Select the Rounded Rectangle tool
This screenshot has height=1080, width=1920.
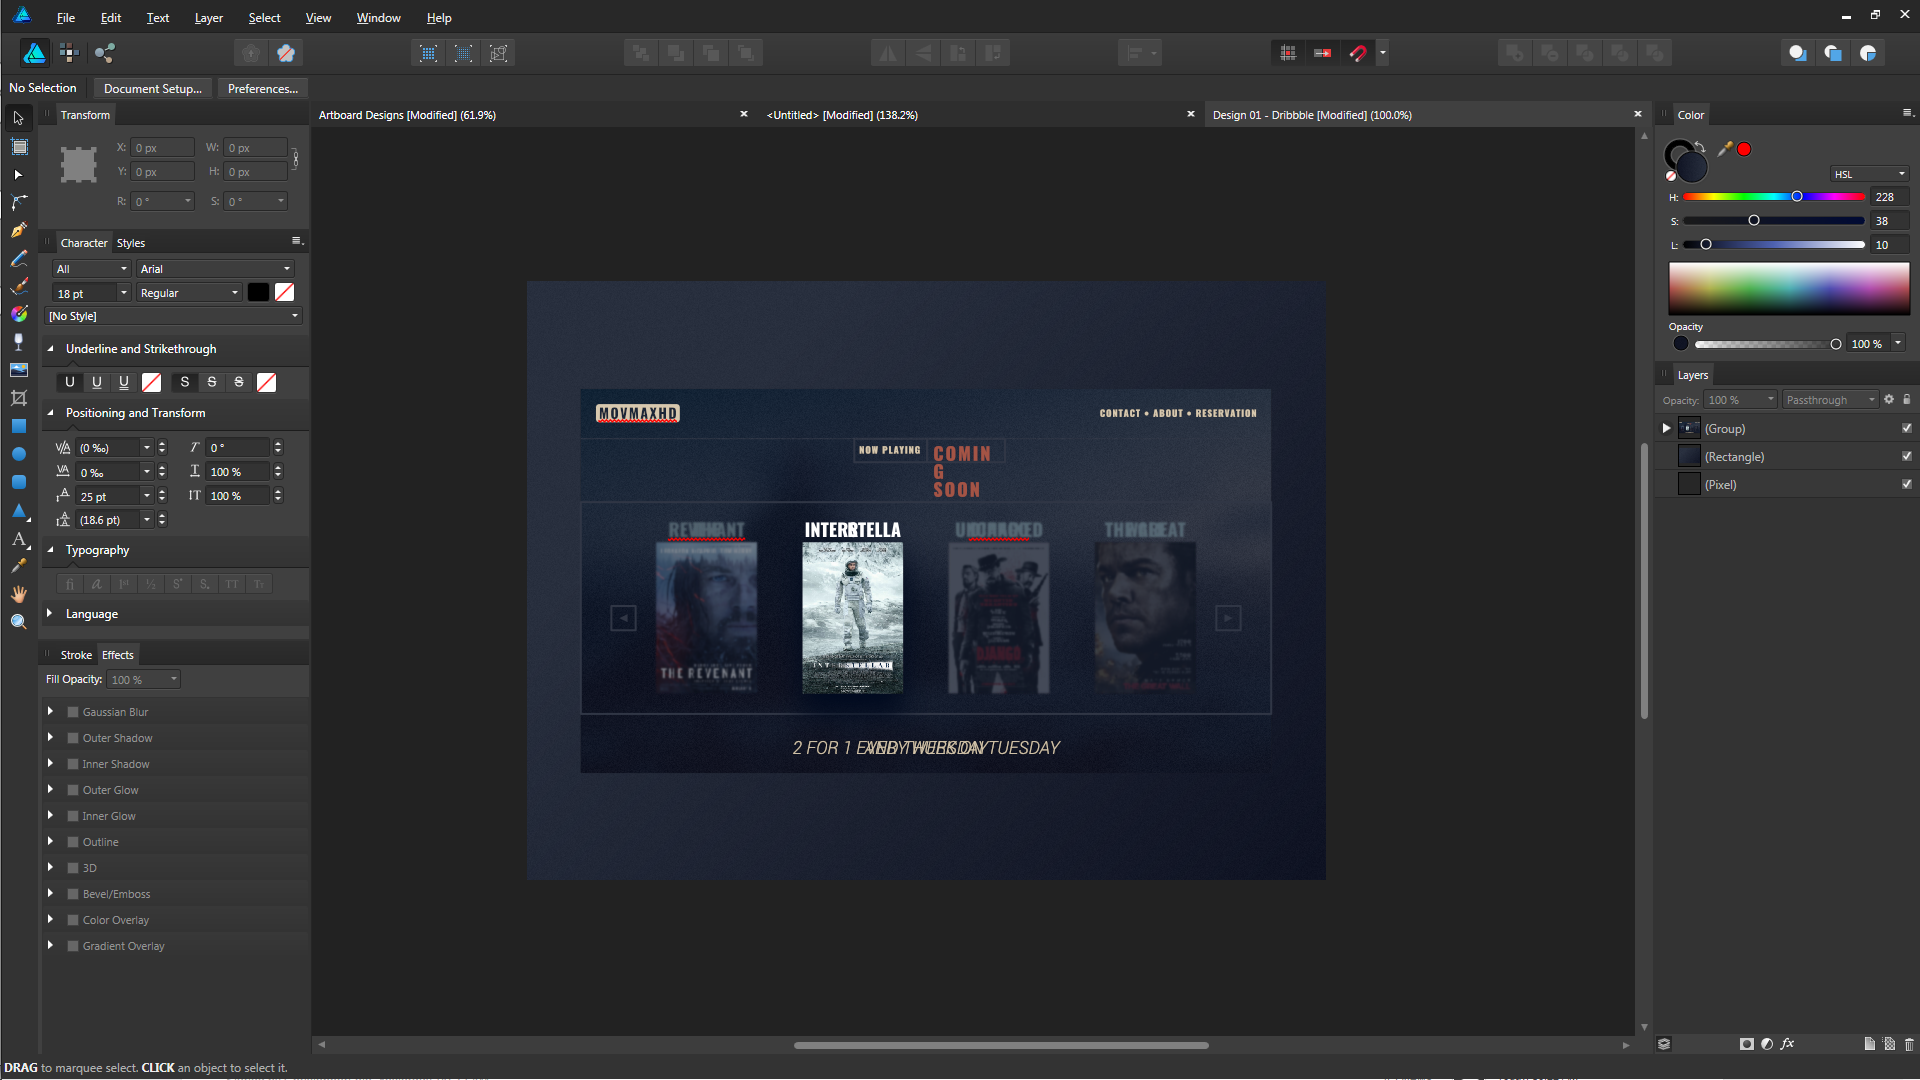18,482
